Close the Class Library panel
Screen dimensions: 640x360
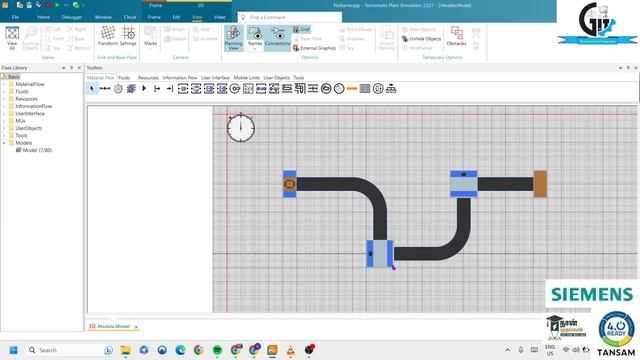pyautogui.click(x=79, y=68)
